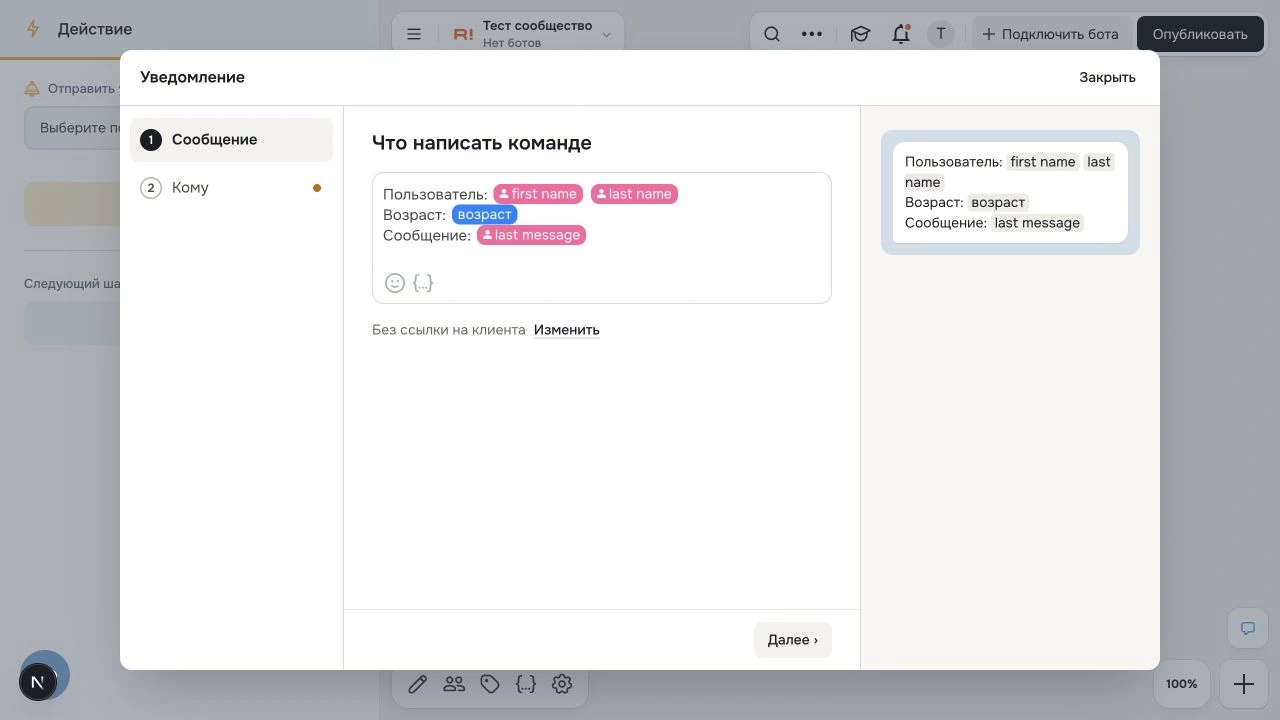Select the возраст variable chip
Image resolution: width=1280 pixels, height=720 pixels.
[x=485, y=215]
